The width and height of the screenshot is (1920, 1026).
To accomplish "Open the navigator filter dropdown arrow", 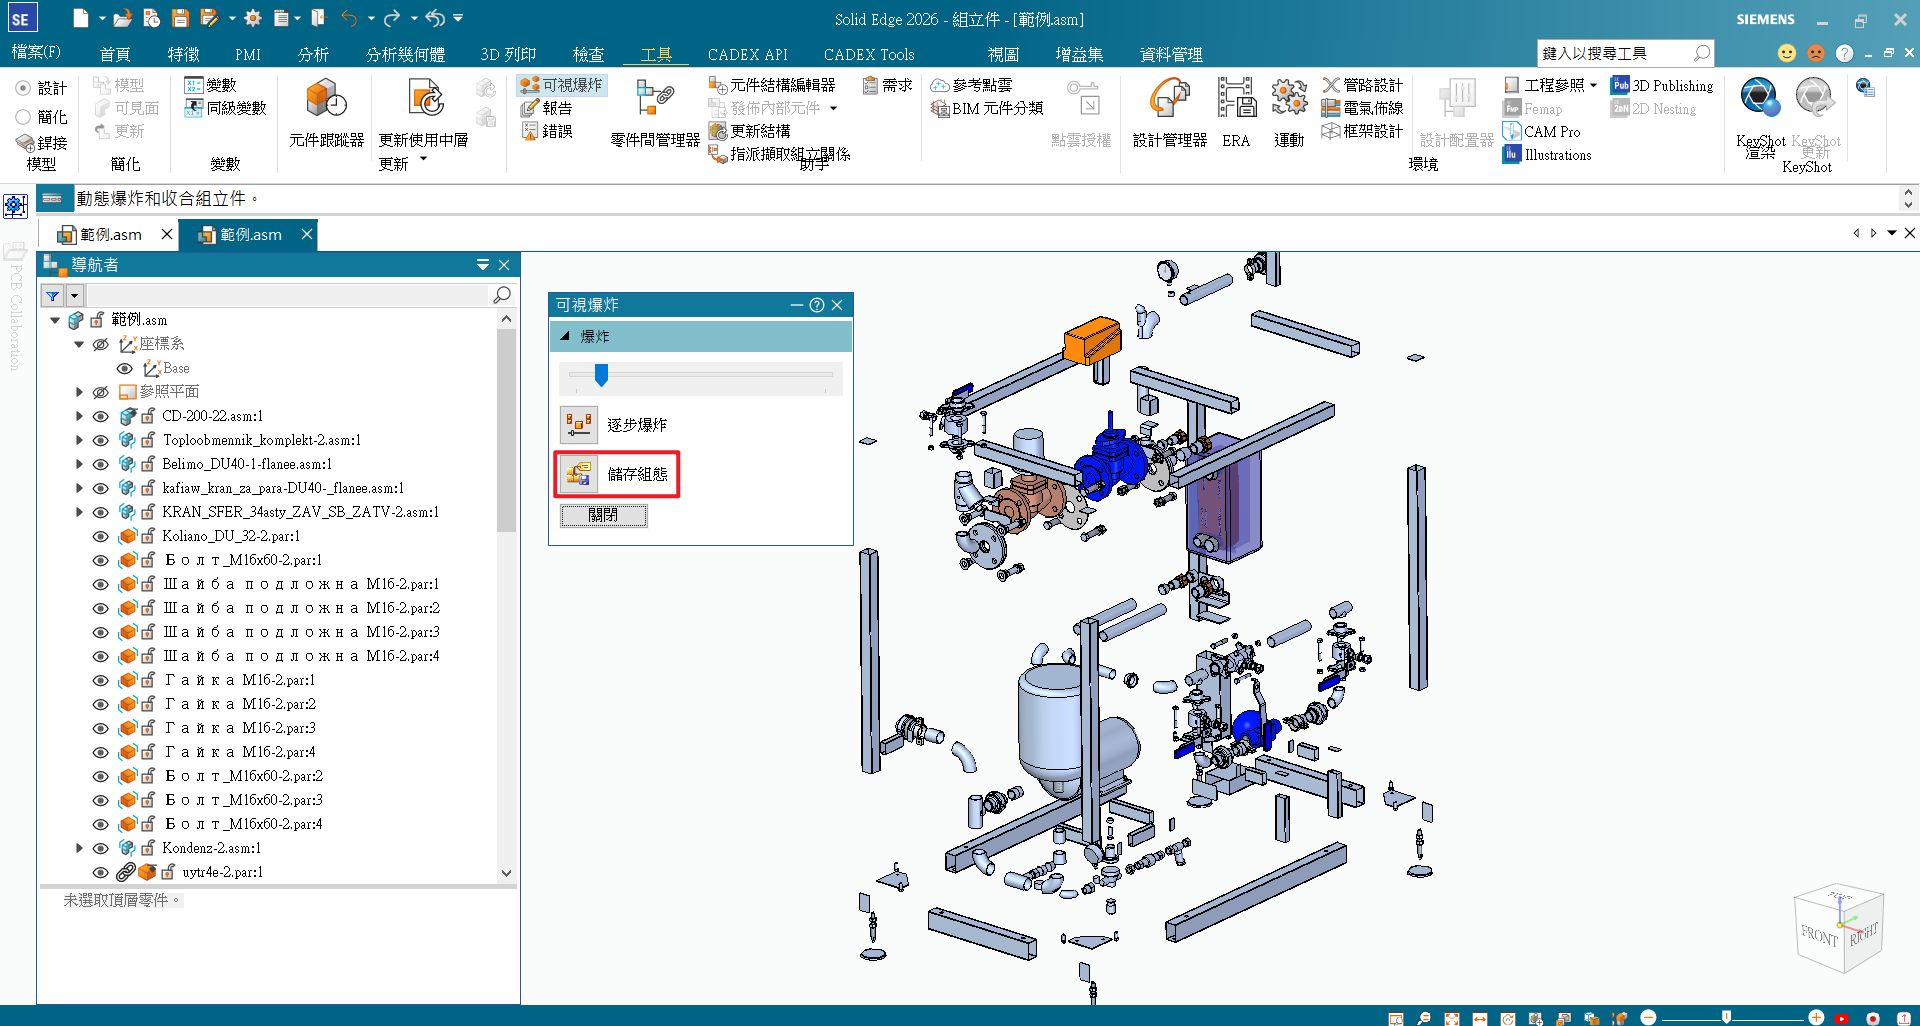I will pyautogui.click(x=74, y=296).
